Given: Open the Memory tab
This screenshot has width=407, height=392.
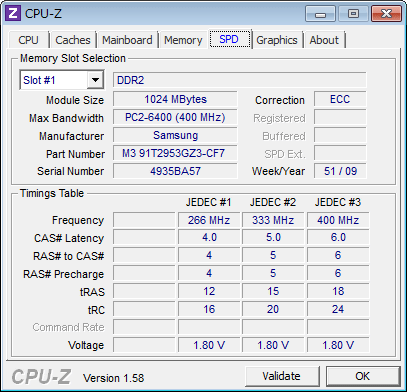Looking at the screenshot, I should click(x=183, y=40).
